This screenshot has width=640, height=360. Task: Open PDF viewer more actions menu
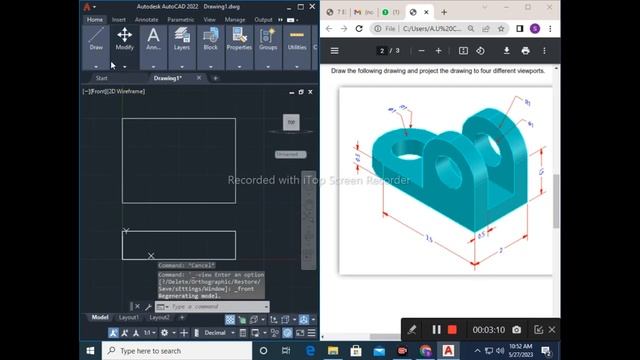click(544, 51)
